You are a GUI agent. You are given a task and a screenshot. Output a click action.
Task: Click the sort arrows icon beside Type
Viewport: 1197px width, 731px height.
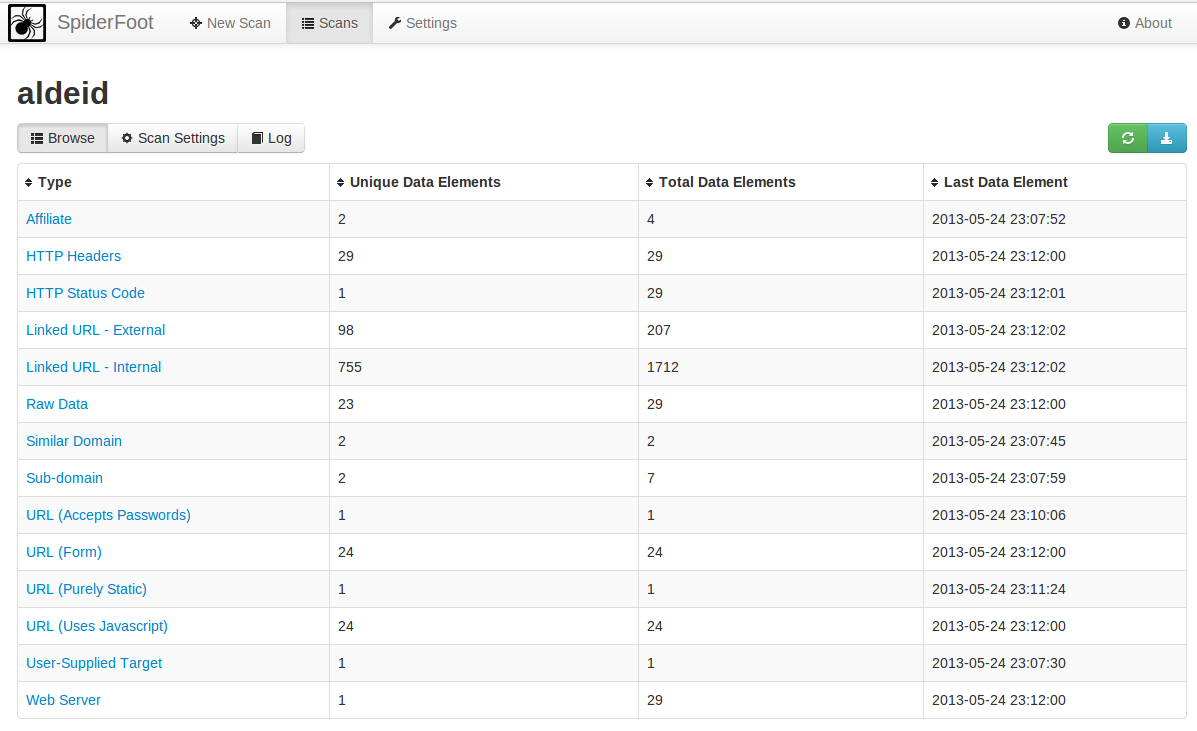pos(29,183)
